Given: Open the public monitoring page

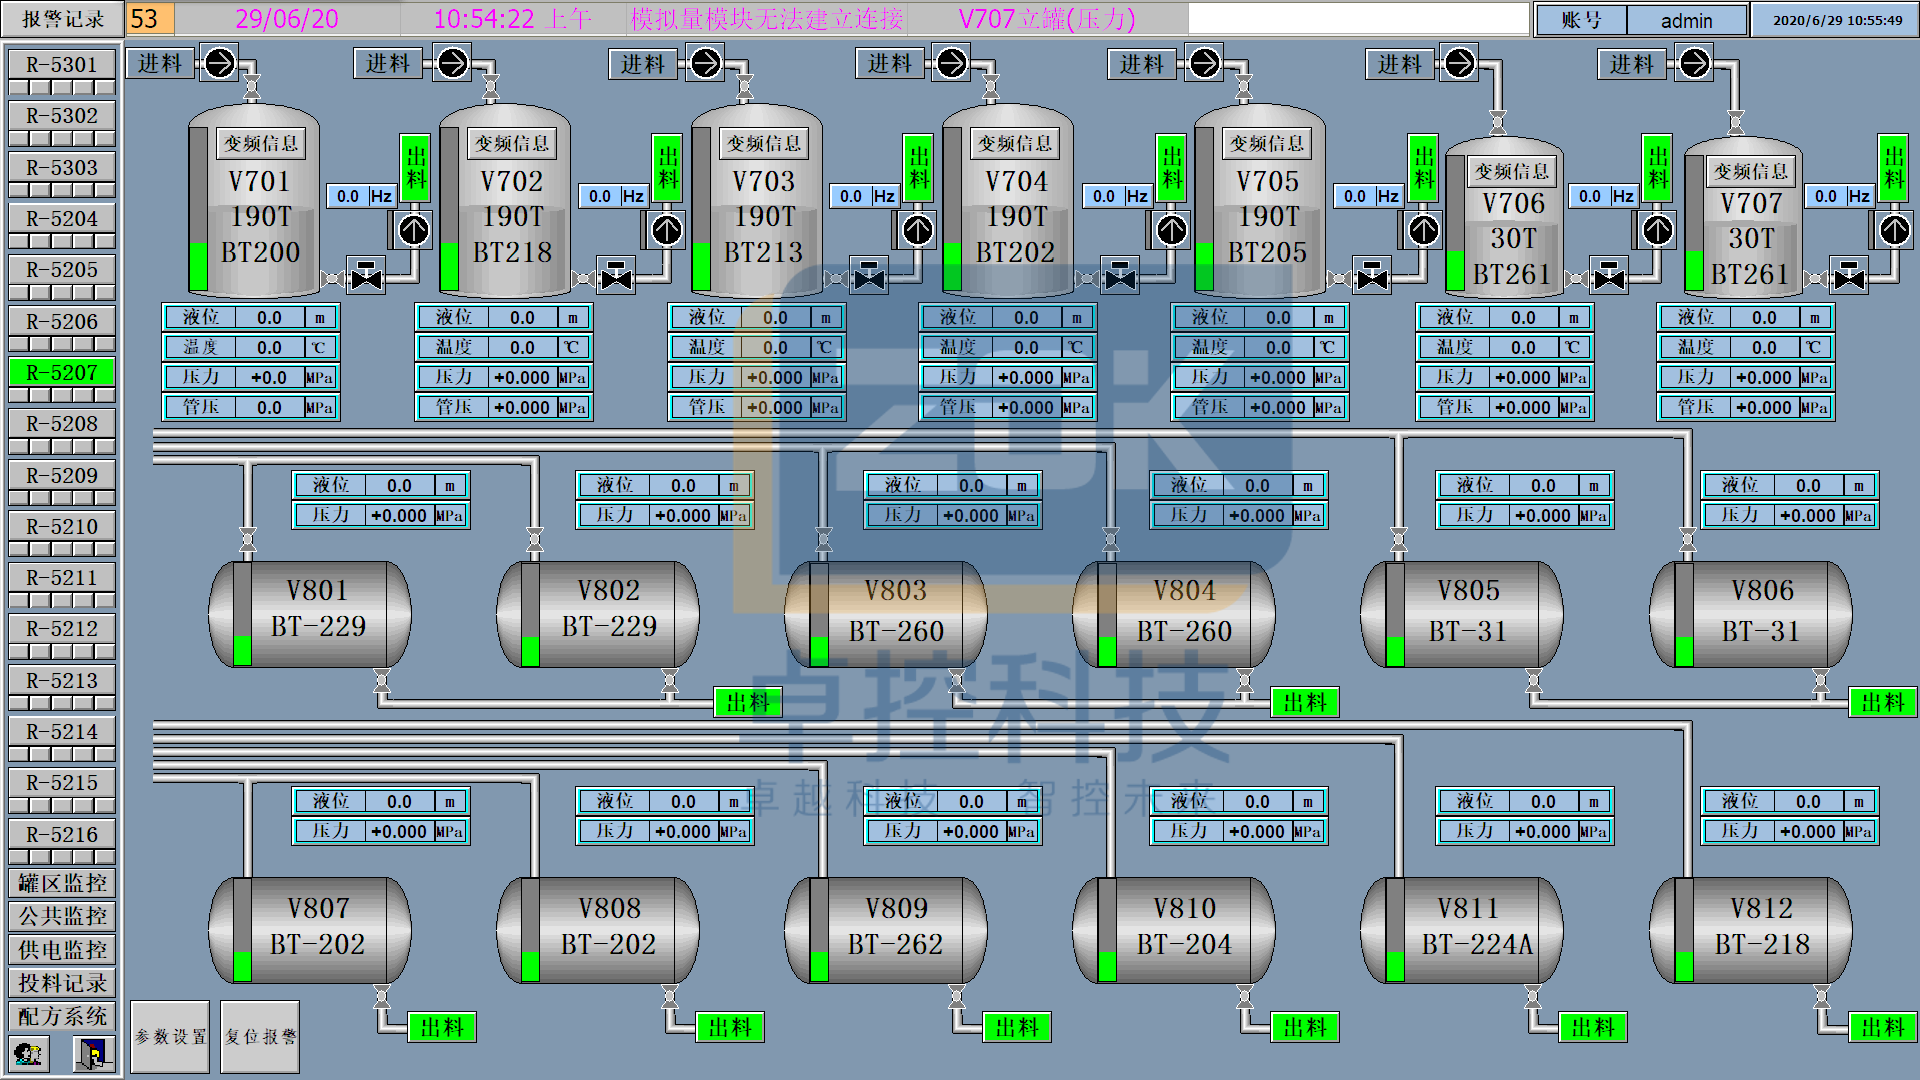Looking at the screenshot, I should coord(62,916).
